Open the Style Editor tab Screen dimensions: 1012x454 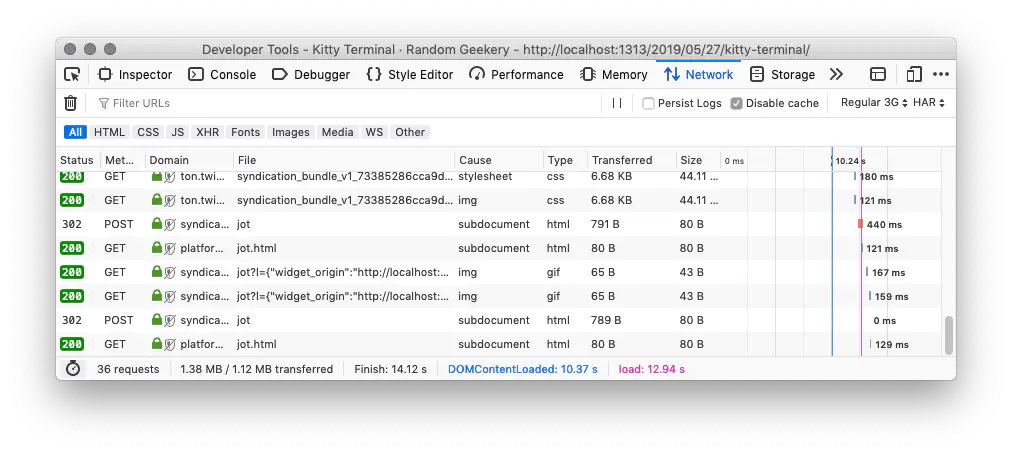click(410, 74)
